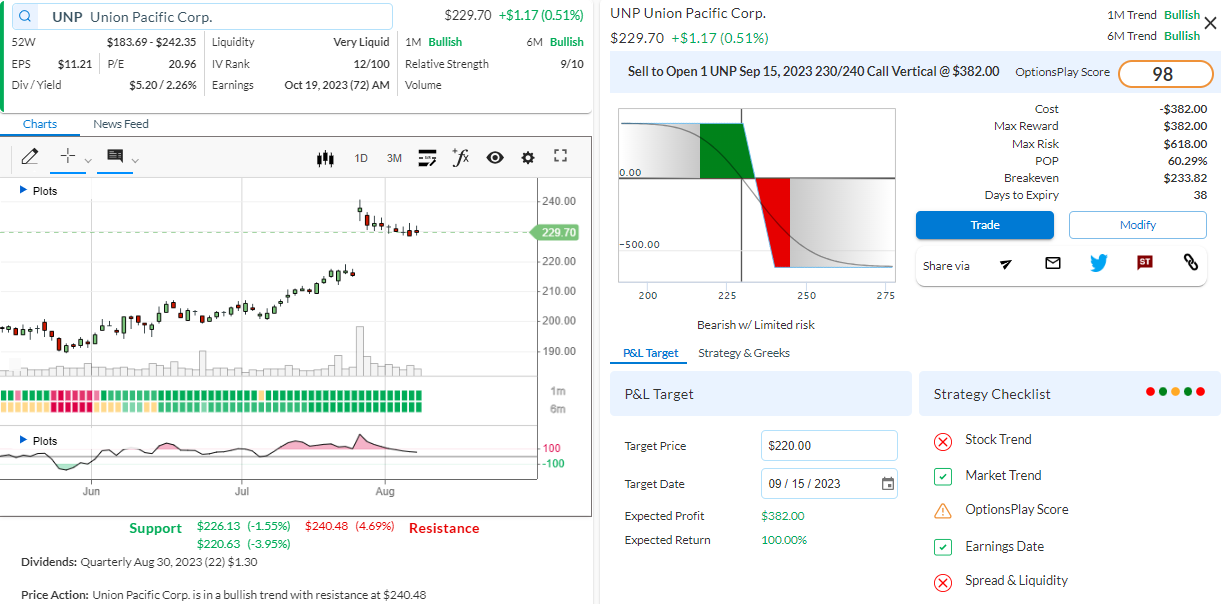1222x604 pixels.
Task: Toggle the Market Trend checkbox
Action: pyautogui.click(x=942, y=476)
